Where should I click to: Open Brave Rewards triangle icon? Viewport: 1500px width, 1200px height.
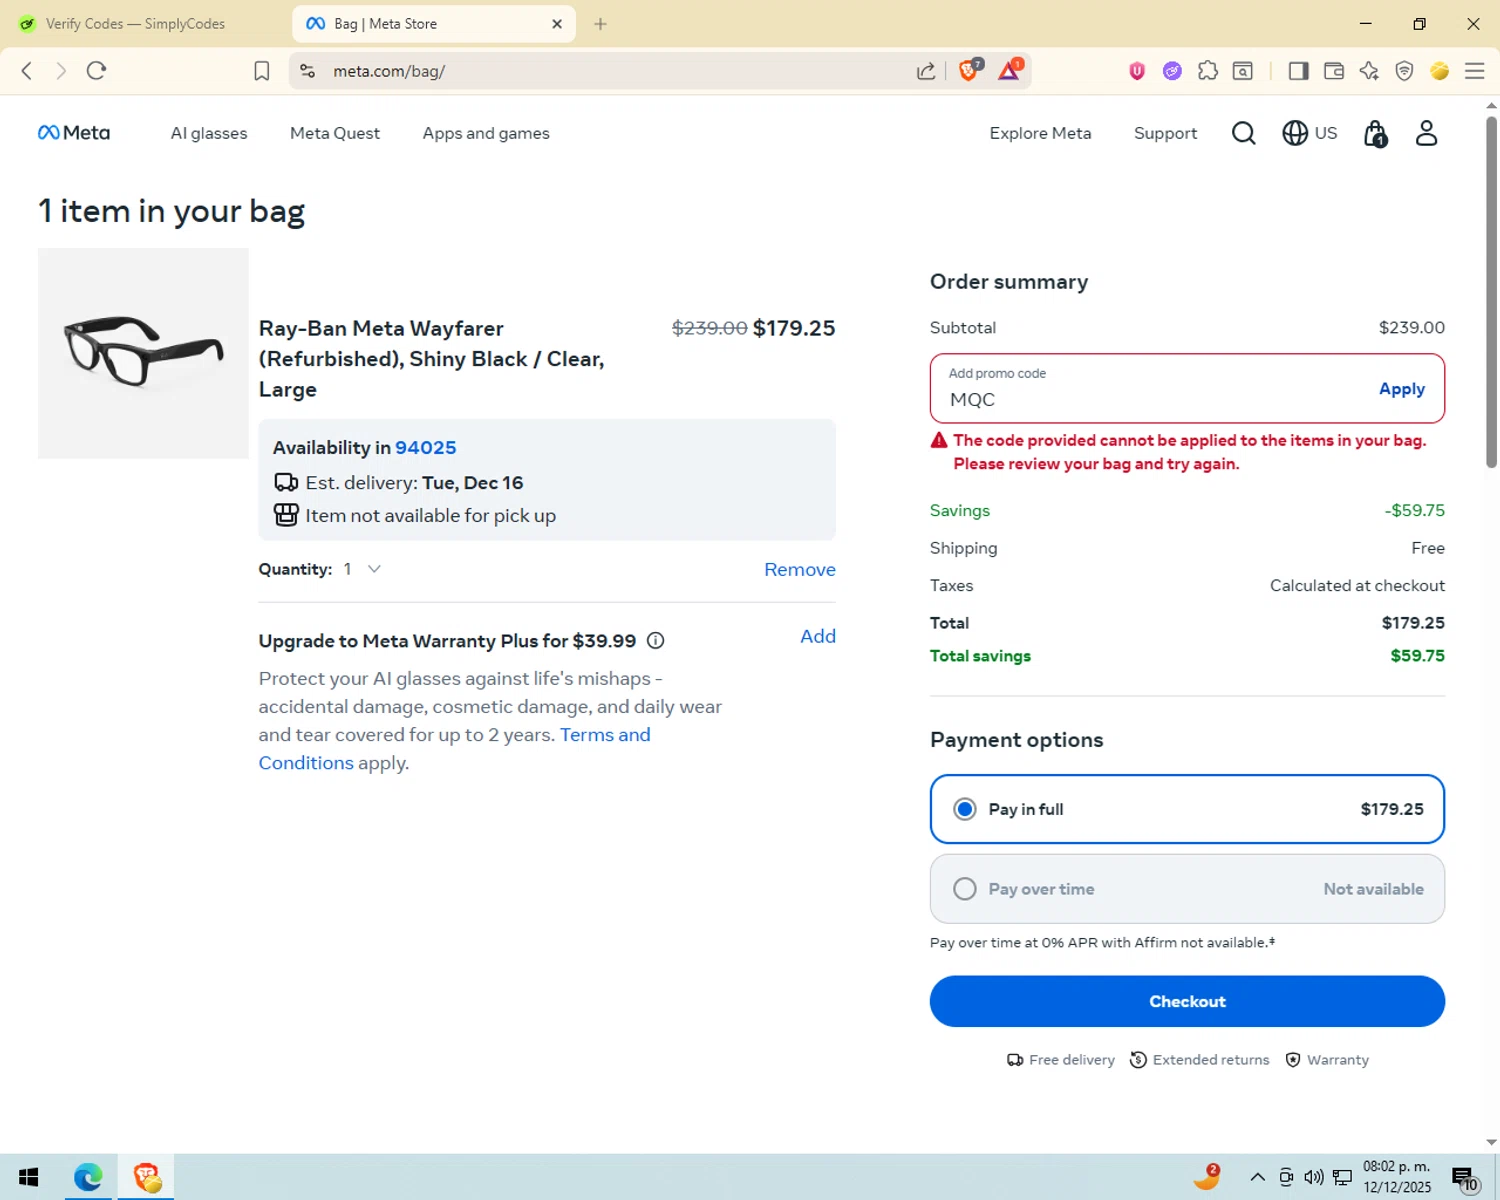pos(1009,70)
